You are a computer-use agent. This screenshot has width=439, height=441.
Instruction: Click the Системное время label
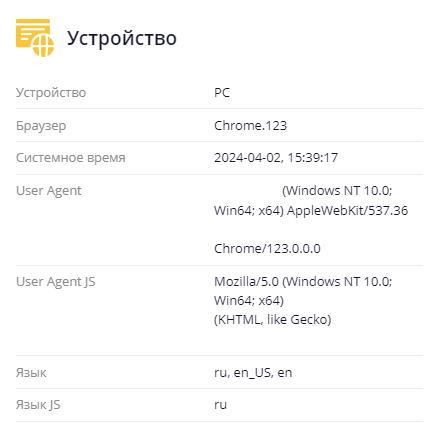tap(71, 158)
